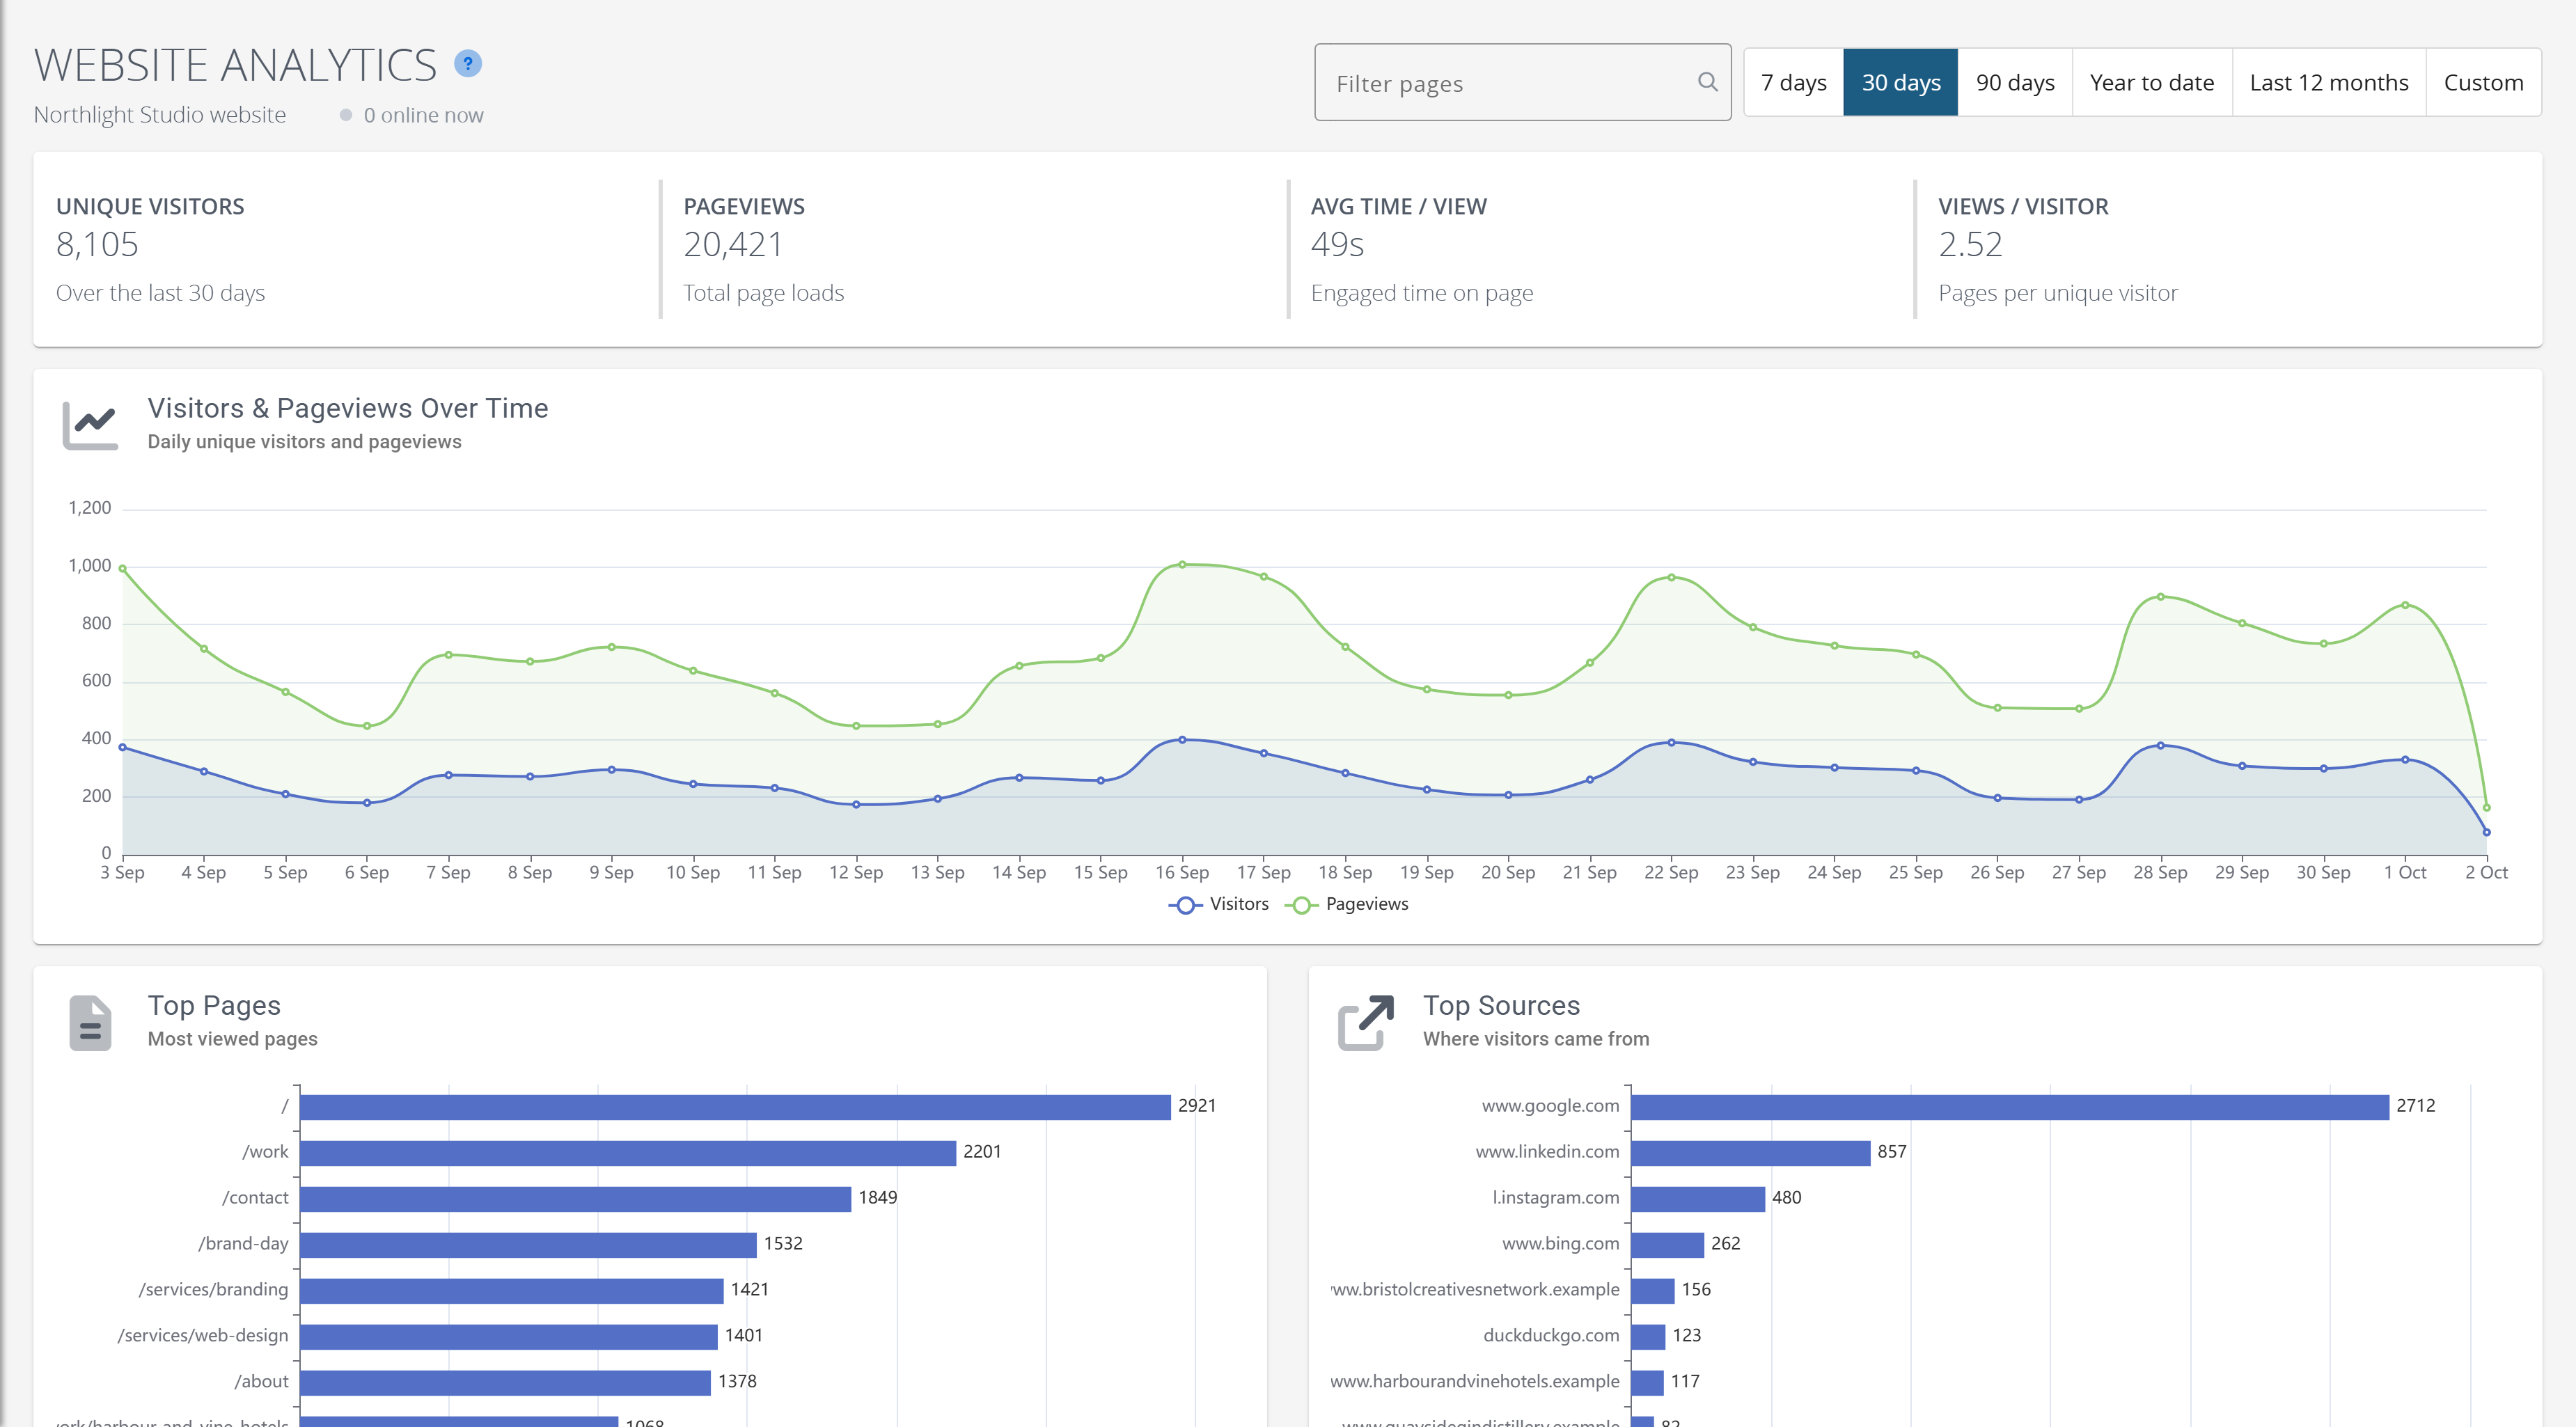Screen dimensions: 2576x1427
Task: Click the /contact page label
Action: click(x=255, y=1198)
